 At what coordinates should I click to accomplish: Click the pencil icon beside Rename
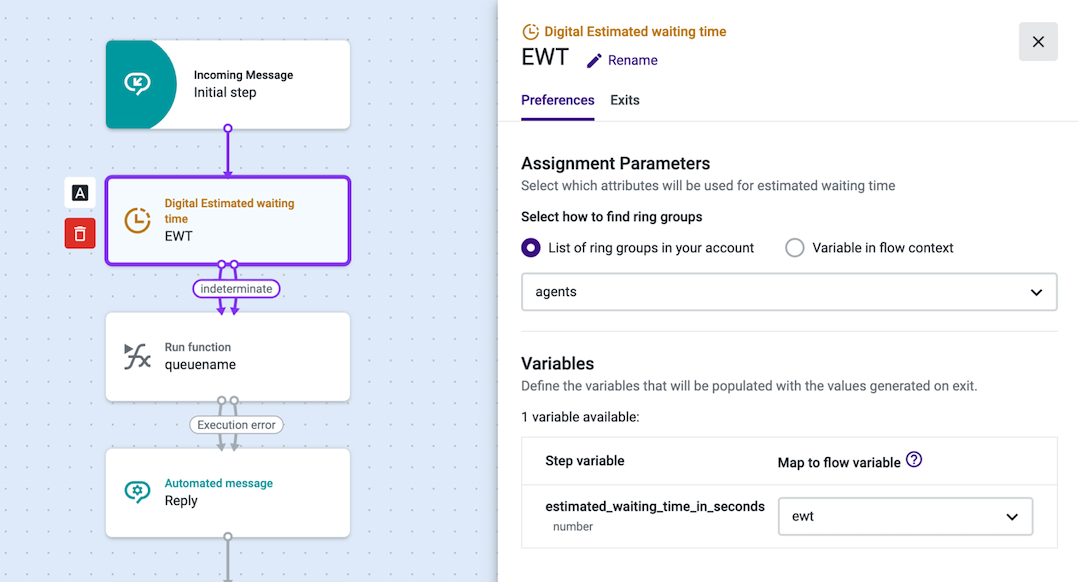594,60
